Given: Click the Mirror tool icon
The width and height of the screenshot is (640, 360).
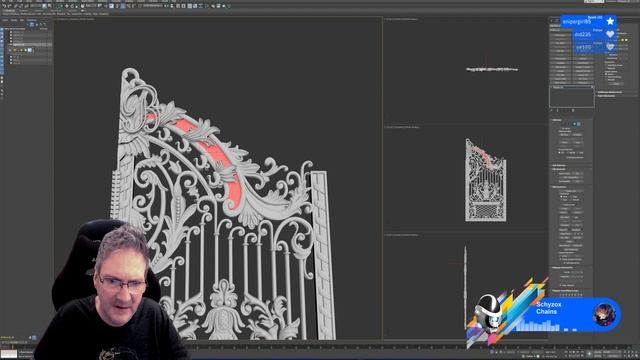Looking at the screenshot, I should (x=167, y=6).
